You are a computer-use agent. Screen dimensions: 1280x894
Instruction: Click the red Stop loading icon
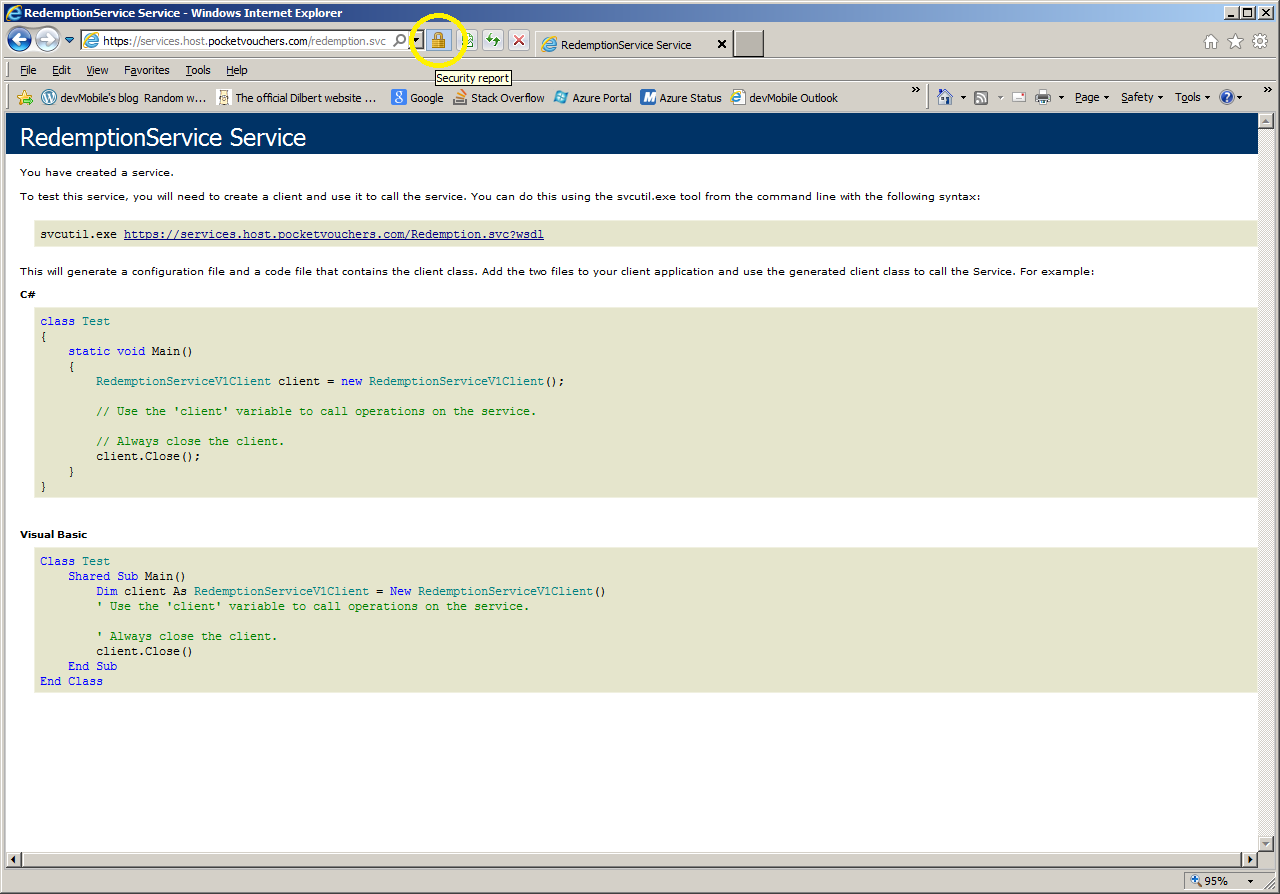[x=519, y=41]
